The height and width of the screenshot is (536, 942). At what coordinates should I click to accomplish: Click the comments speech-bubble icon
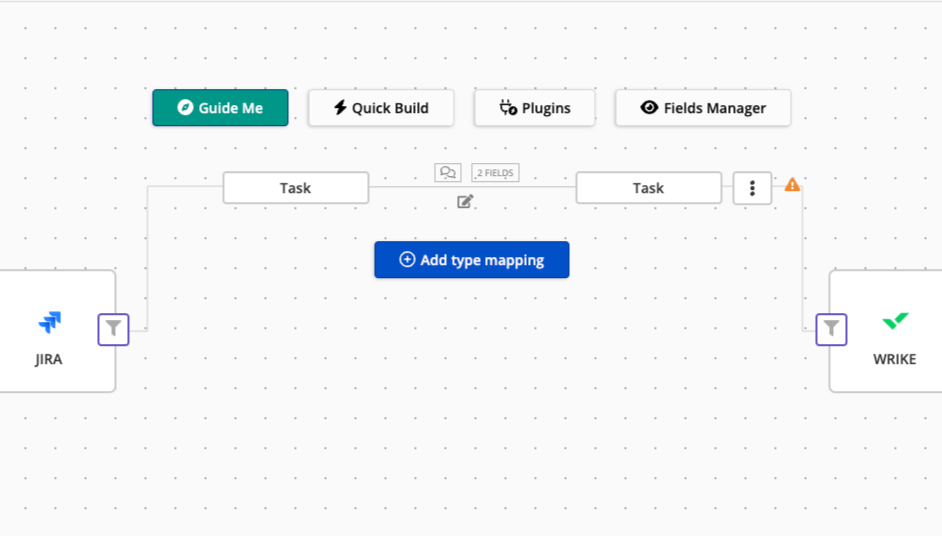[x=447, y=173]
